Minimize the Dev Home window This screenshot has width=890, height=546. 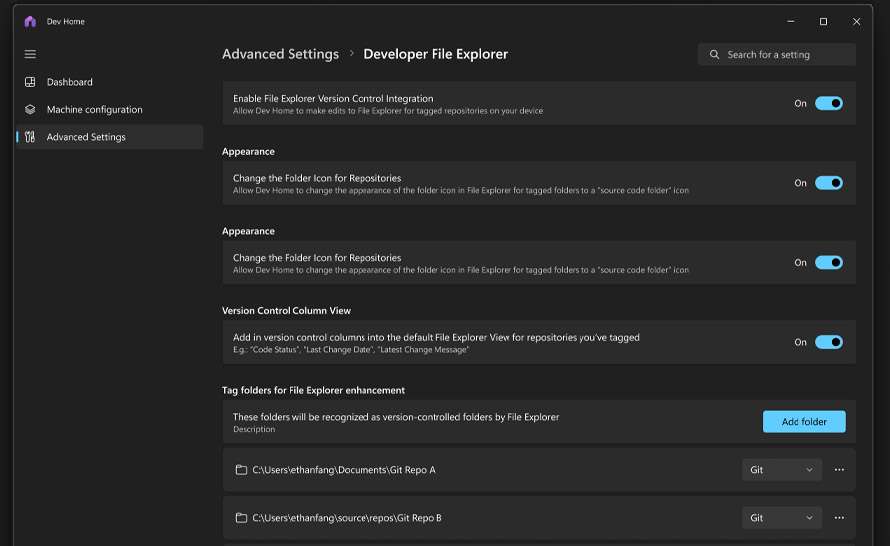[x=790, y=22]
